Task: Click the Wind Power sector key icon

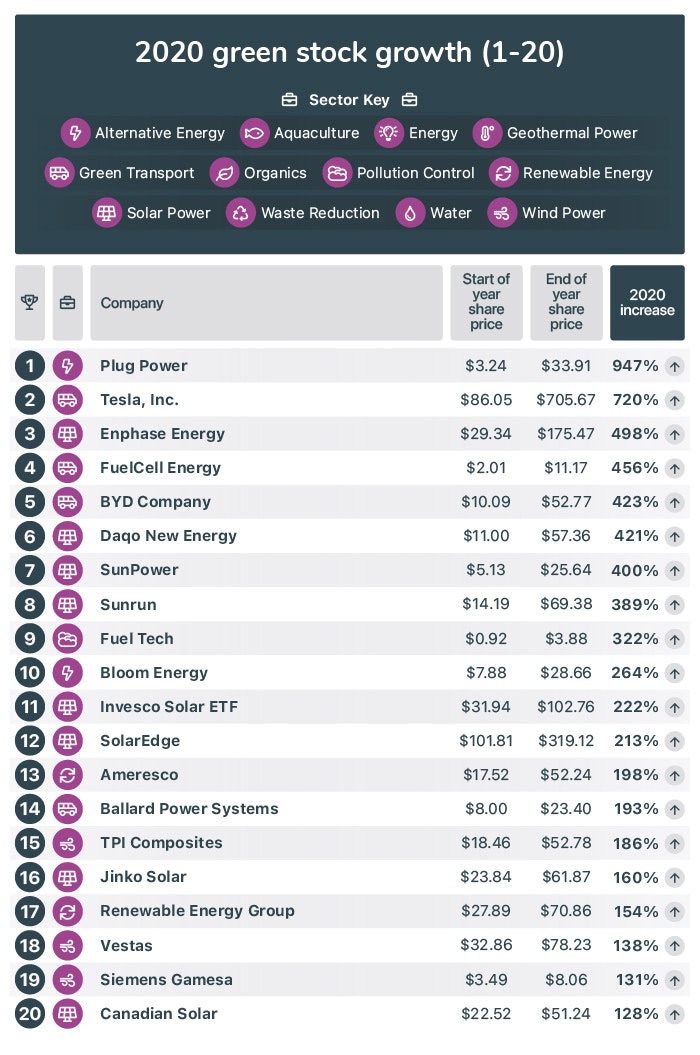Action: click(503, 213)
